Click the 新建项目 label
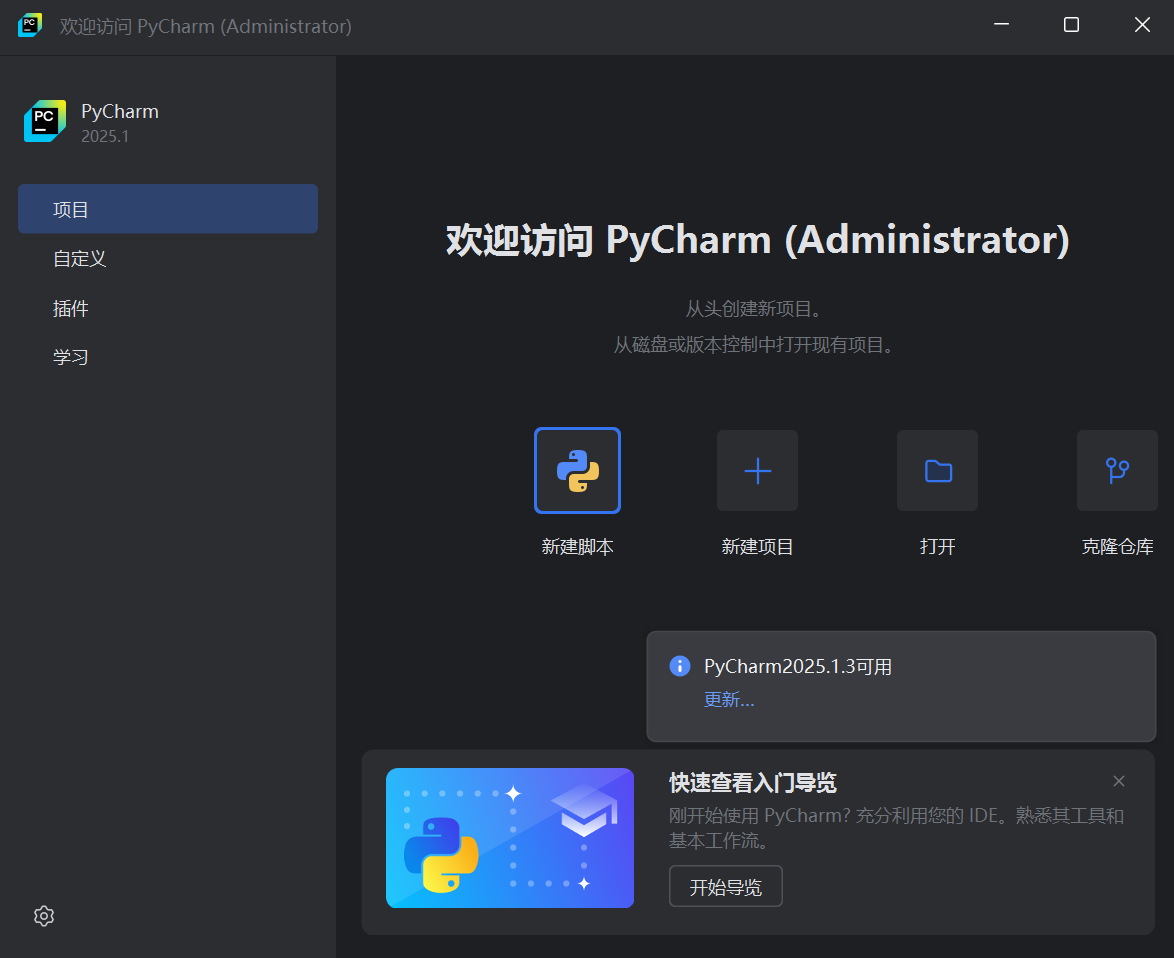This screenshot has width=1174, height=958. click(x=757, y=546)
